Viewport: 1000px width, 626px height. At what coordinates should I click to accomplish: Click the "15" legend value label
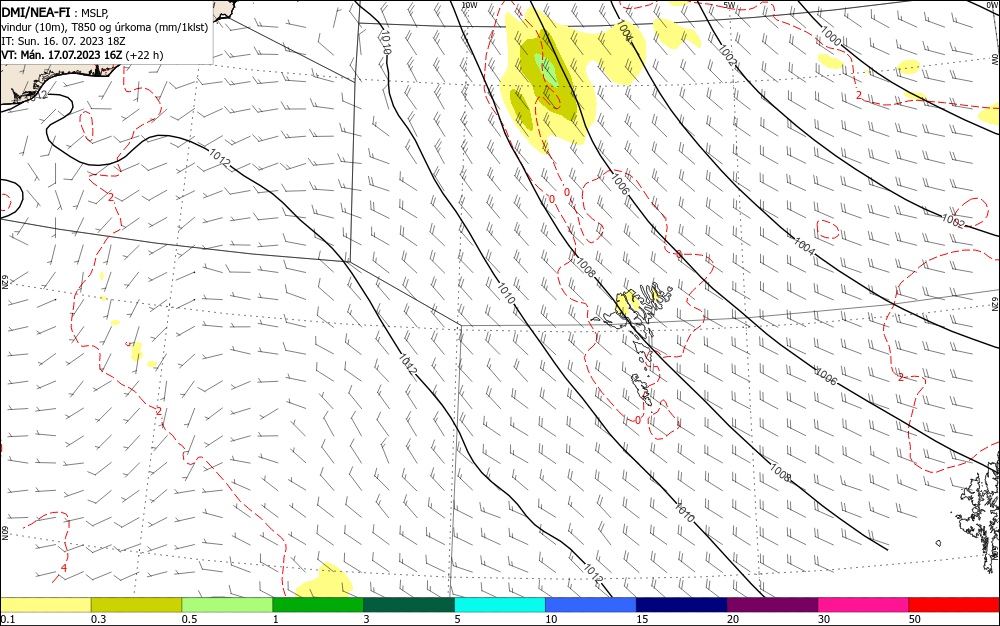(642, 619)
